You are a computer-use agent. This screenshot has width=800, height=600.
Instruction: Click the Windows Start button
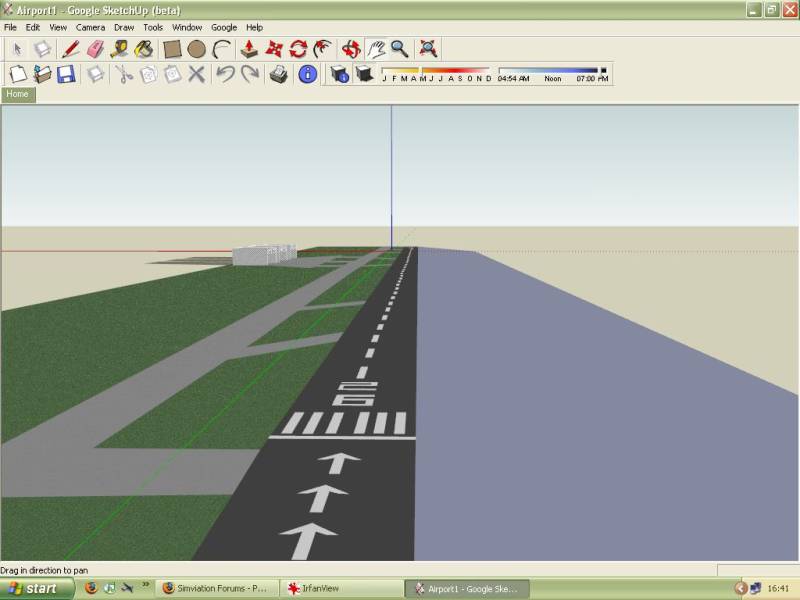tap(34, 588)
